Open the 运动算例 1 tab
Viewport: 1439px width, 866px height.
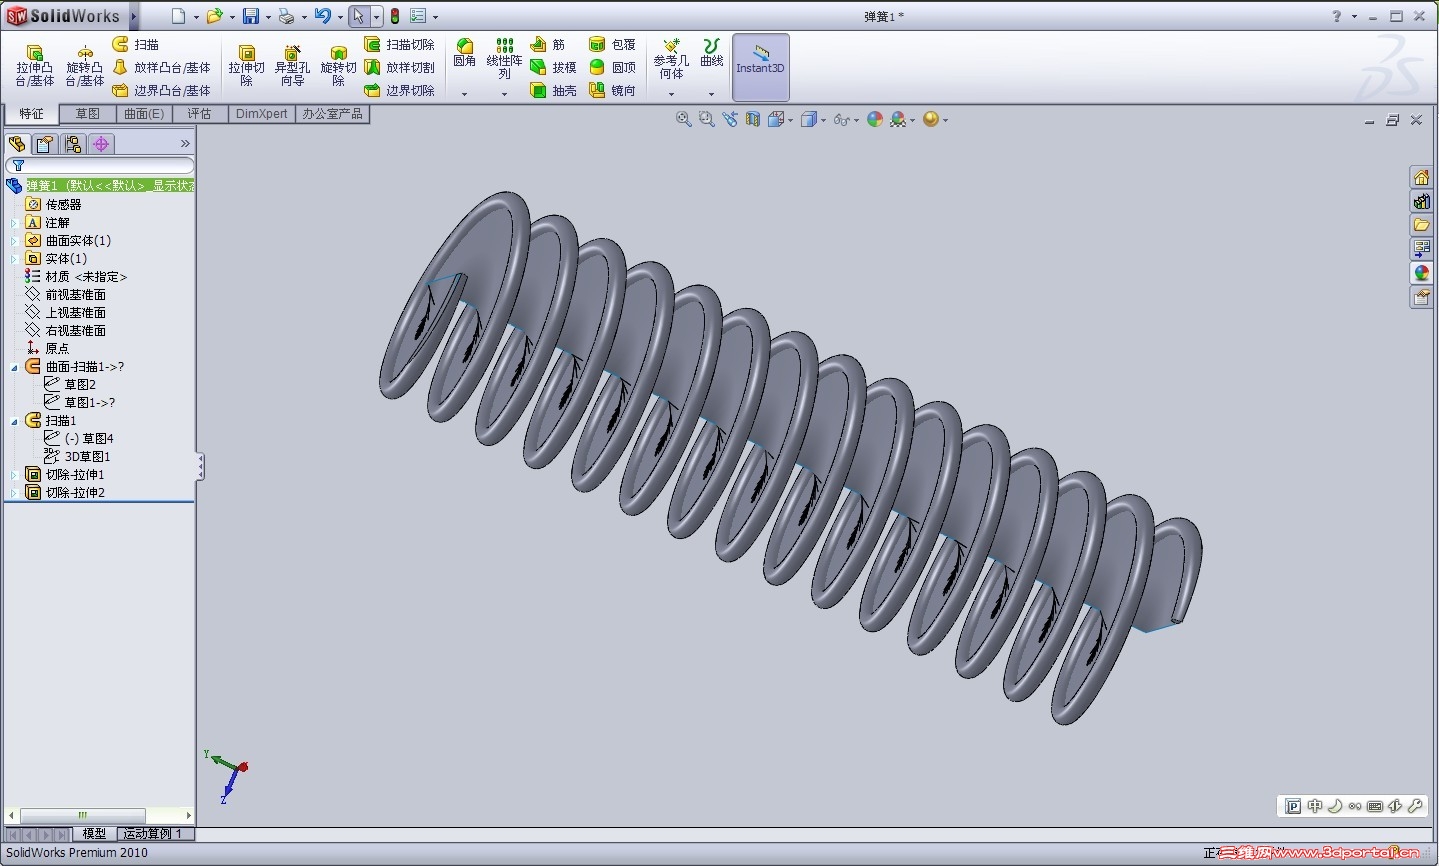(x=154, y=833)
